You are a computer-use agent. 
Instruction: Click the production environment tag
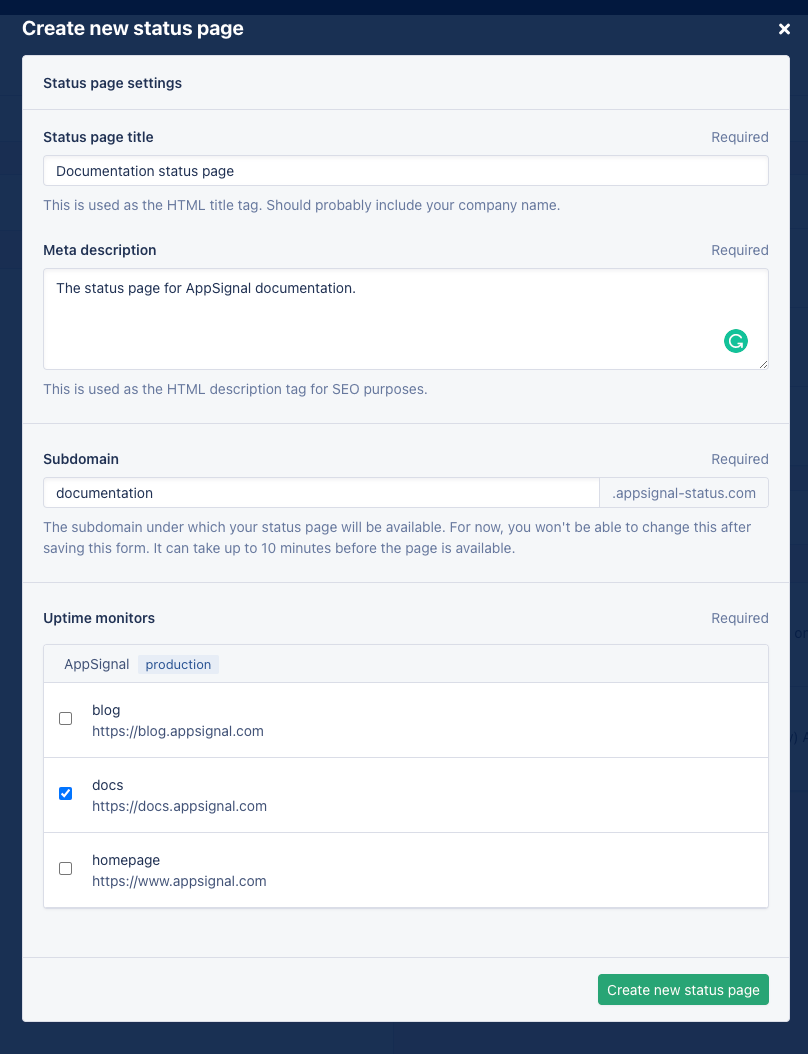click(178, 664)
